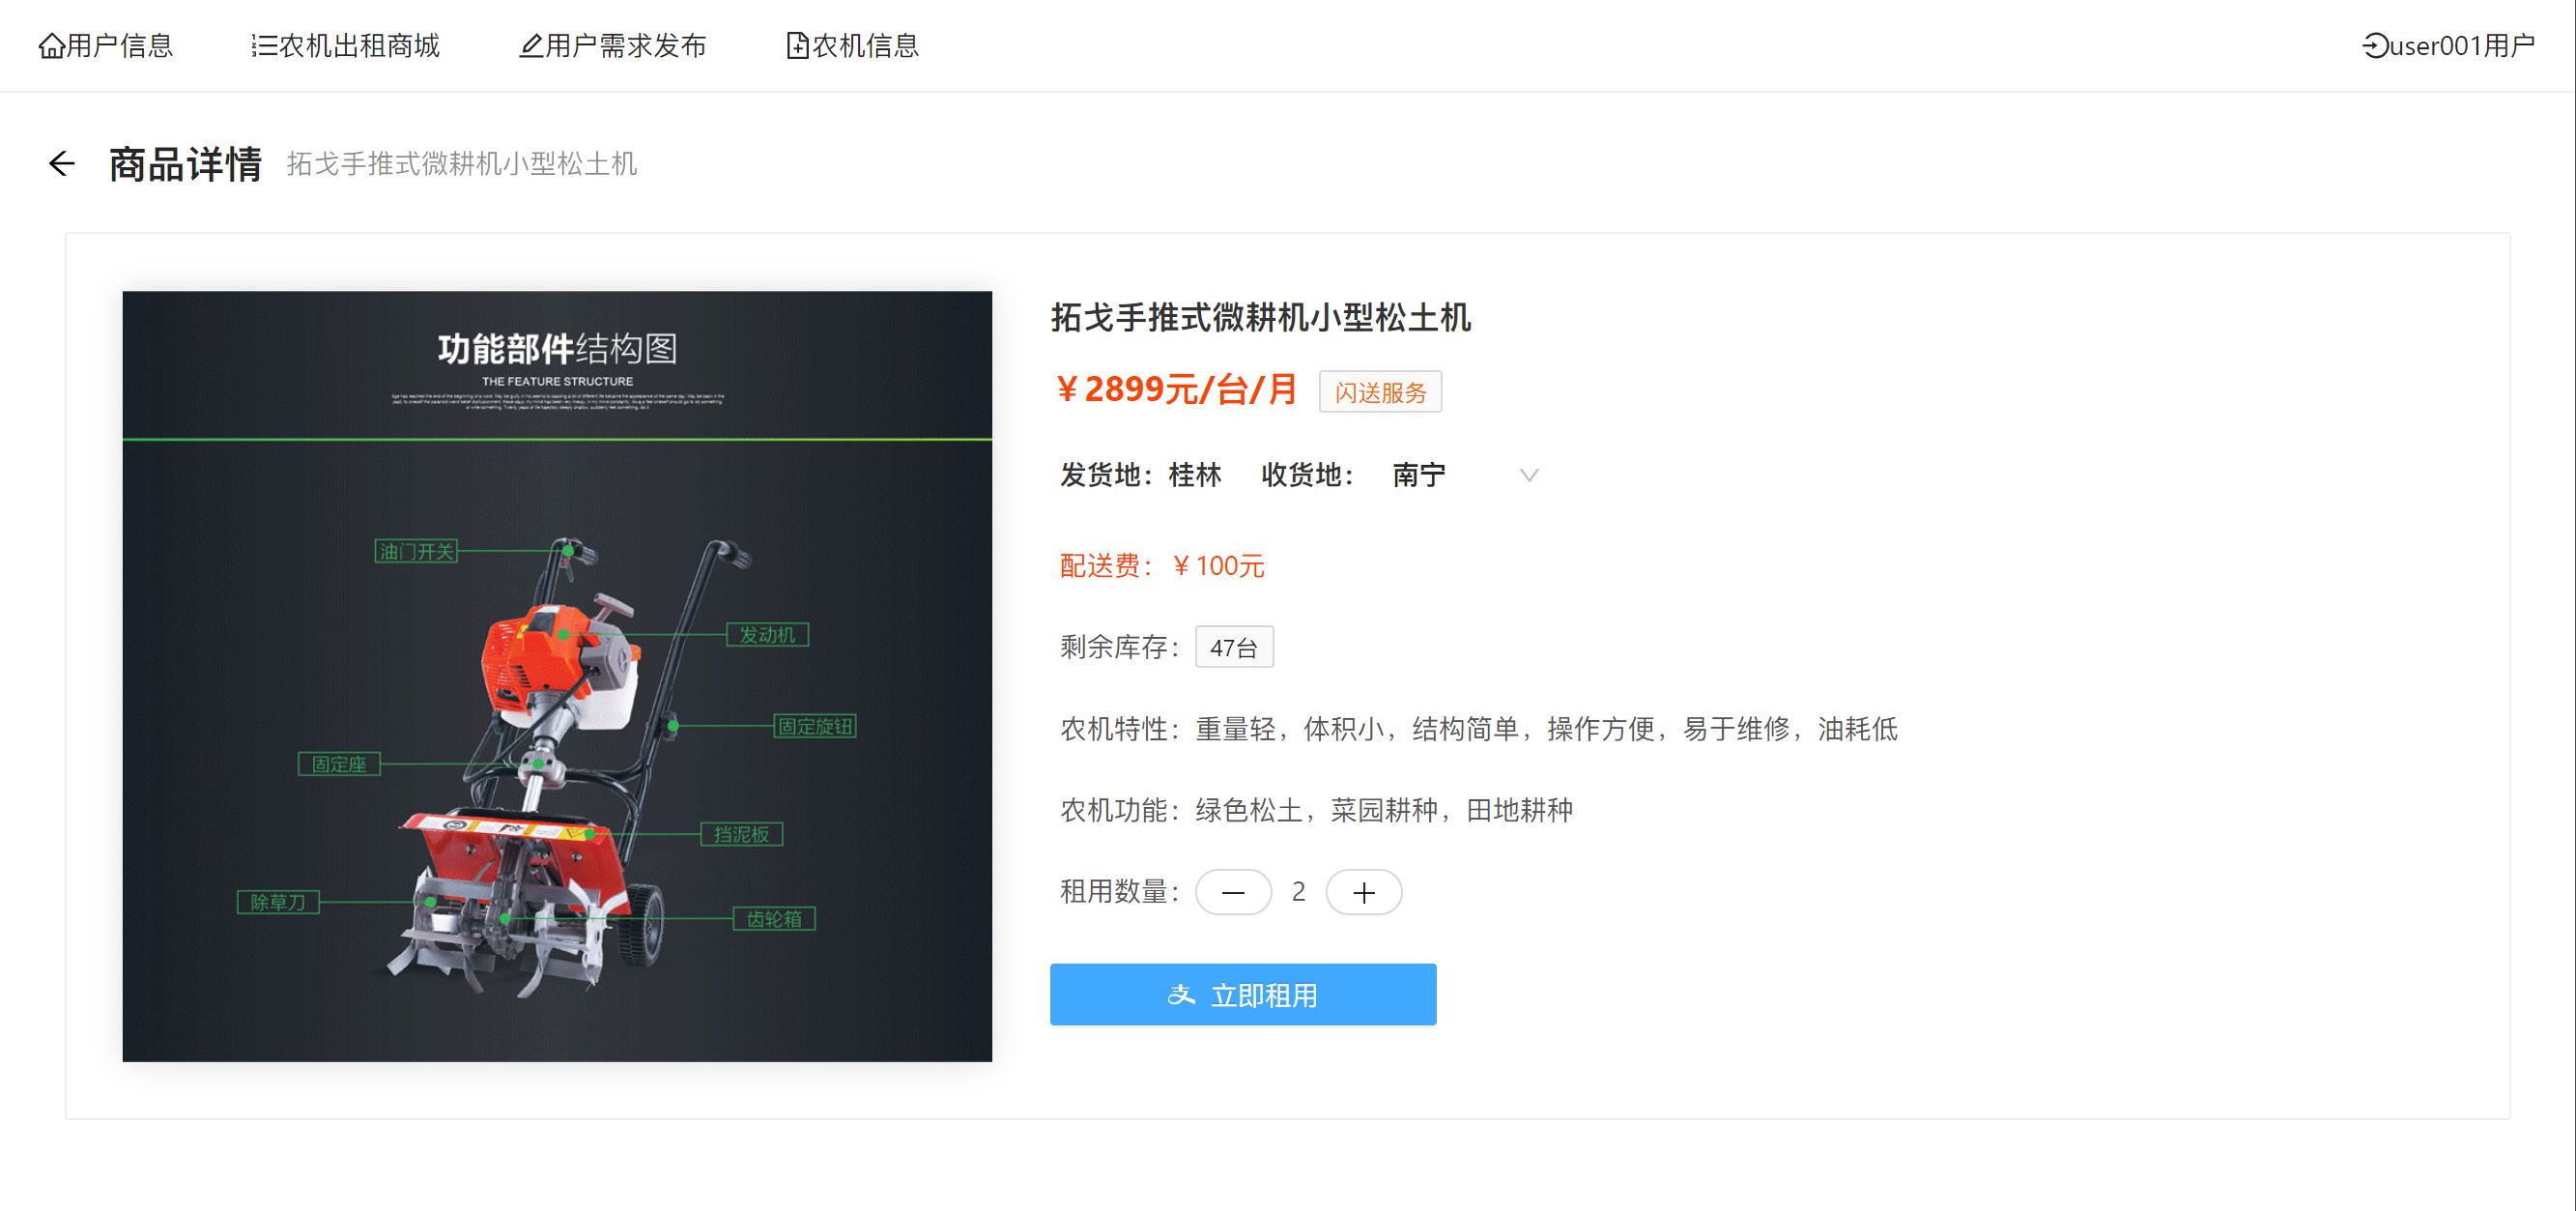Click the tiller product image
2576x1211 pixels.
tap(557, 676)
